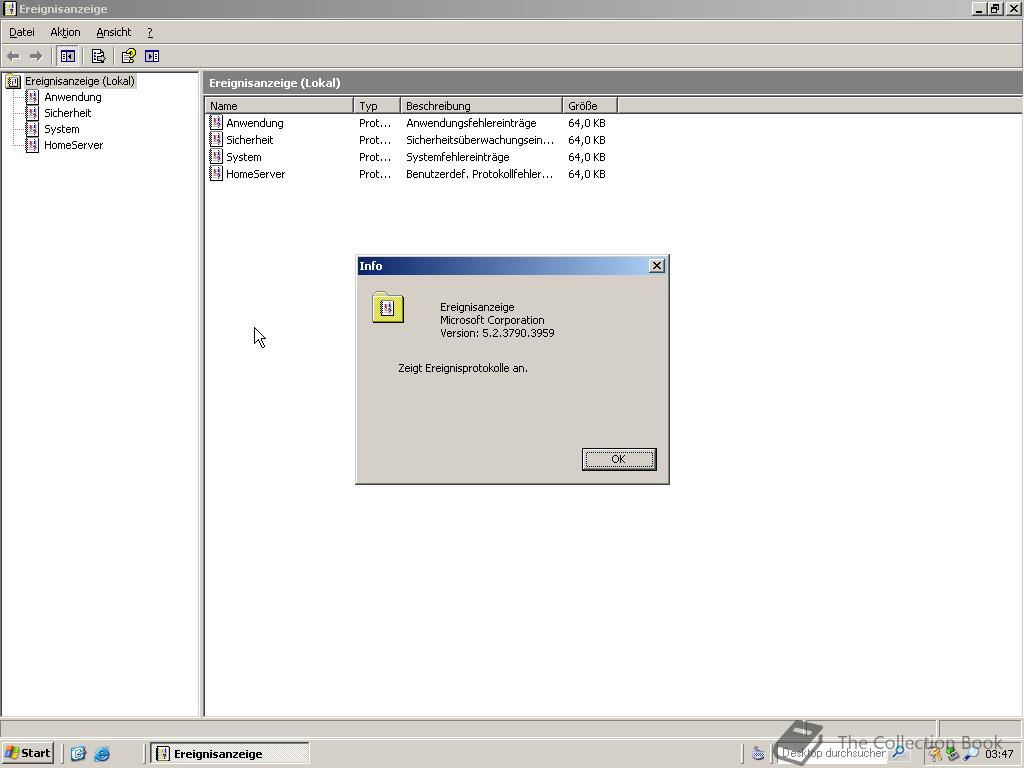The height and width of the screenshot is (768, 1024).
Task: Click the Ereignisanzeige taskbar button
Action: (230, 754)
